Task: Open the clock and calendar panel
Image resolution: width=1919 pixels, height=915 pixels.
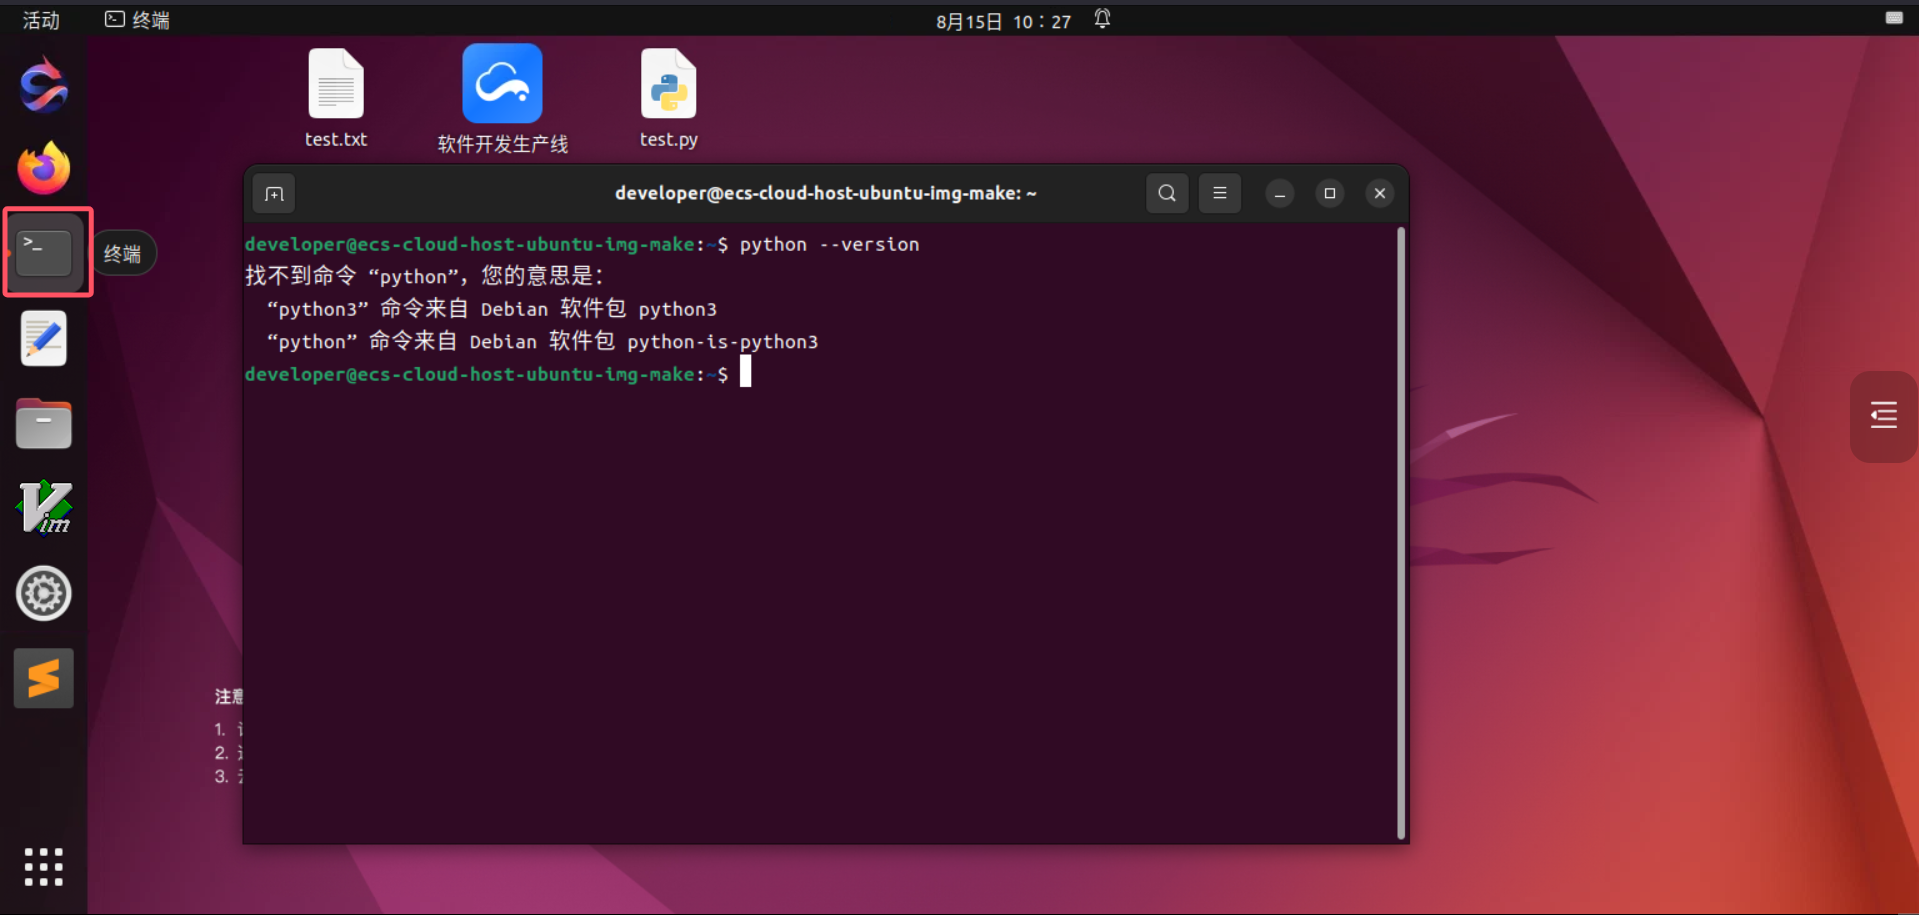Action: 1003,21
